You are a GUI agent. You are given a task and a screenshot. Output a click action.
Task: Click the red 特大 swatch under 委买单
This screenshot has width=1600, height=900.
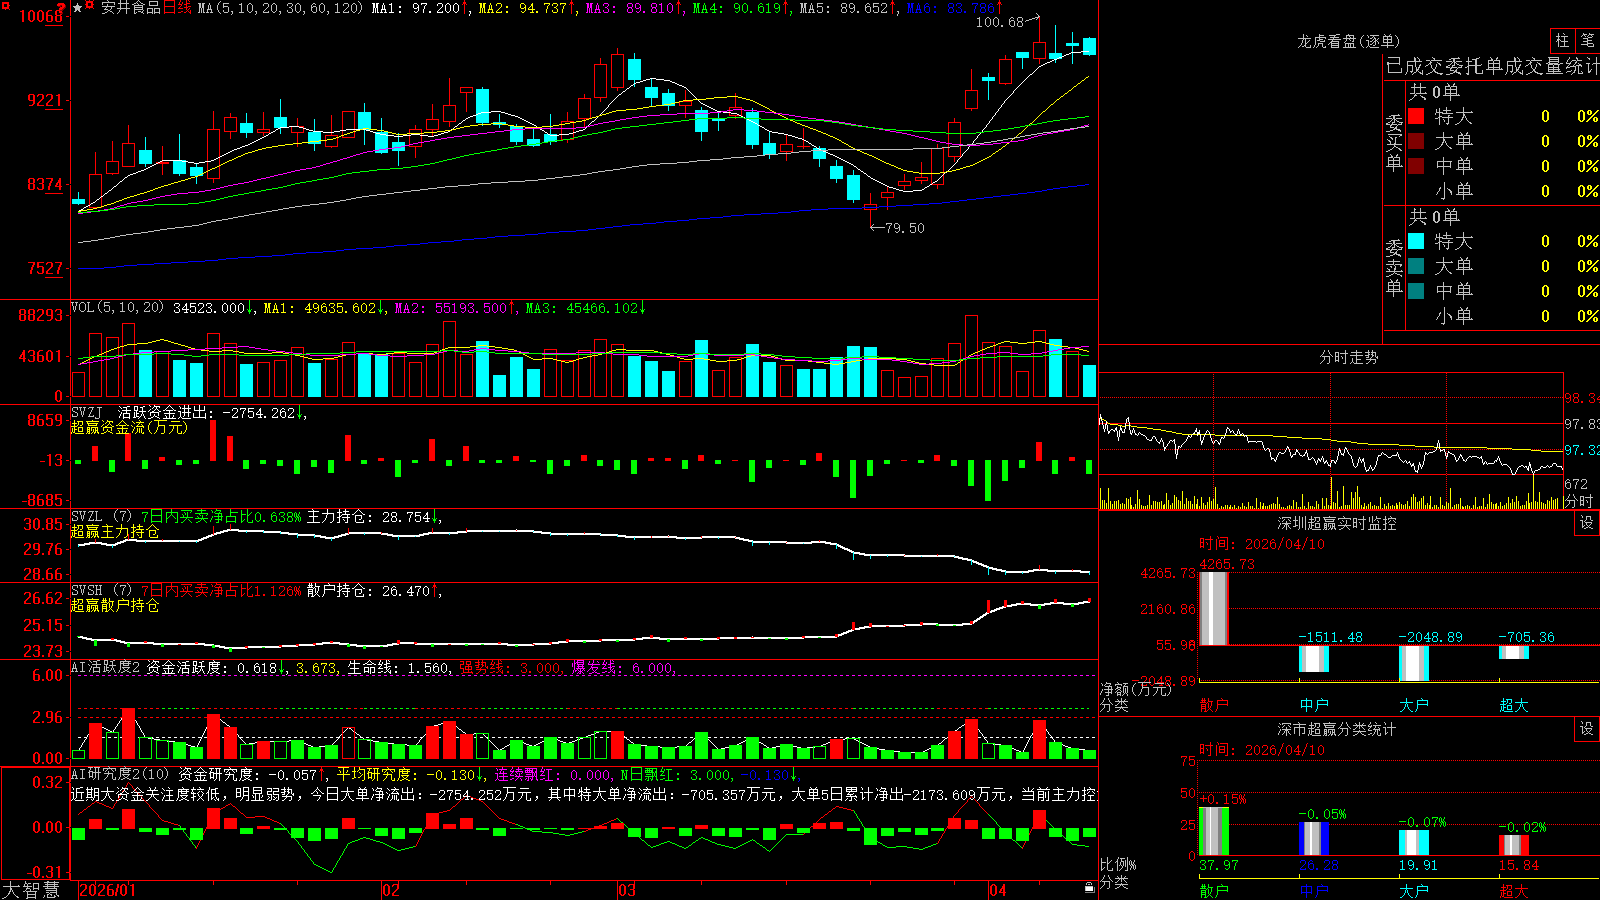pos(1416,116)
